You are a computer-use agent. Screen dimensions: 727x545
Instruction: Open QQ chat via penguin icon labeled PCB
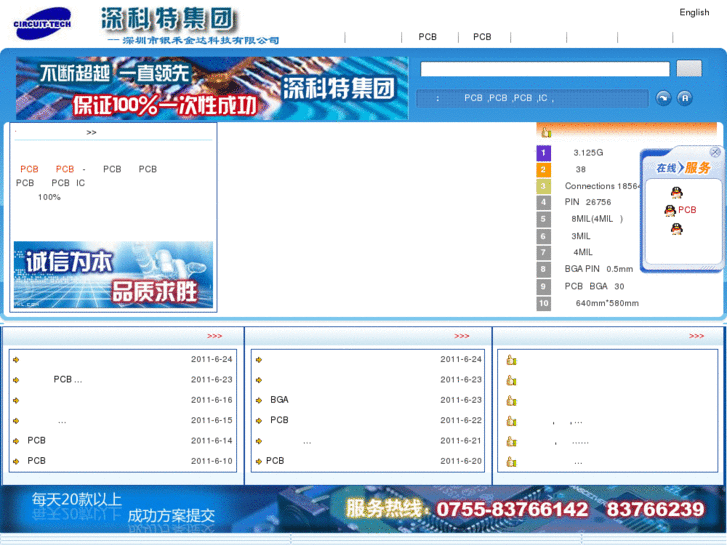(x=670, y=211)
